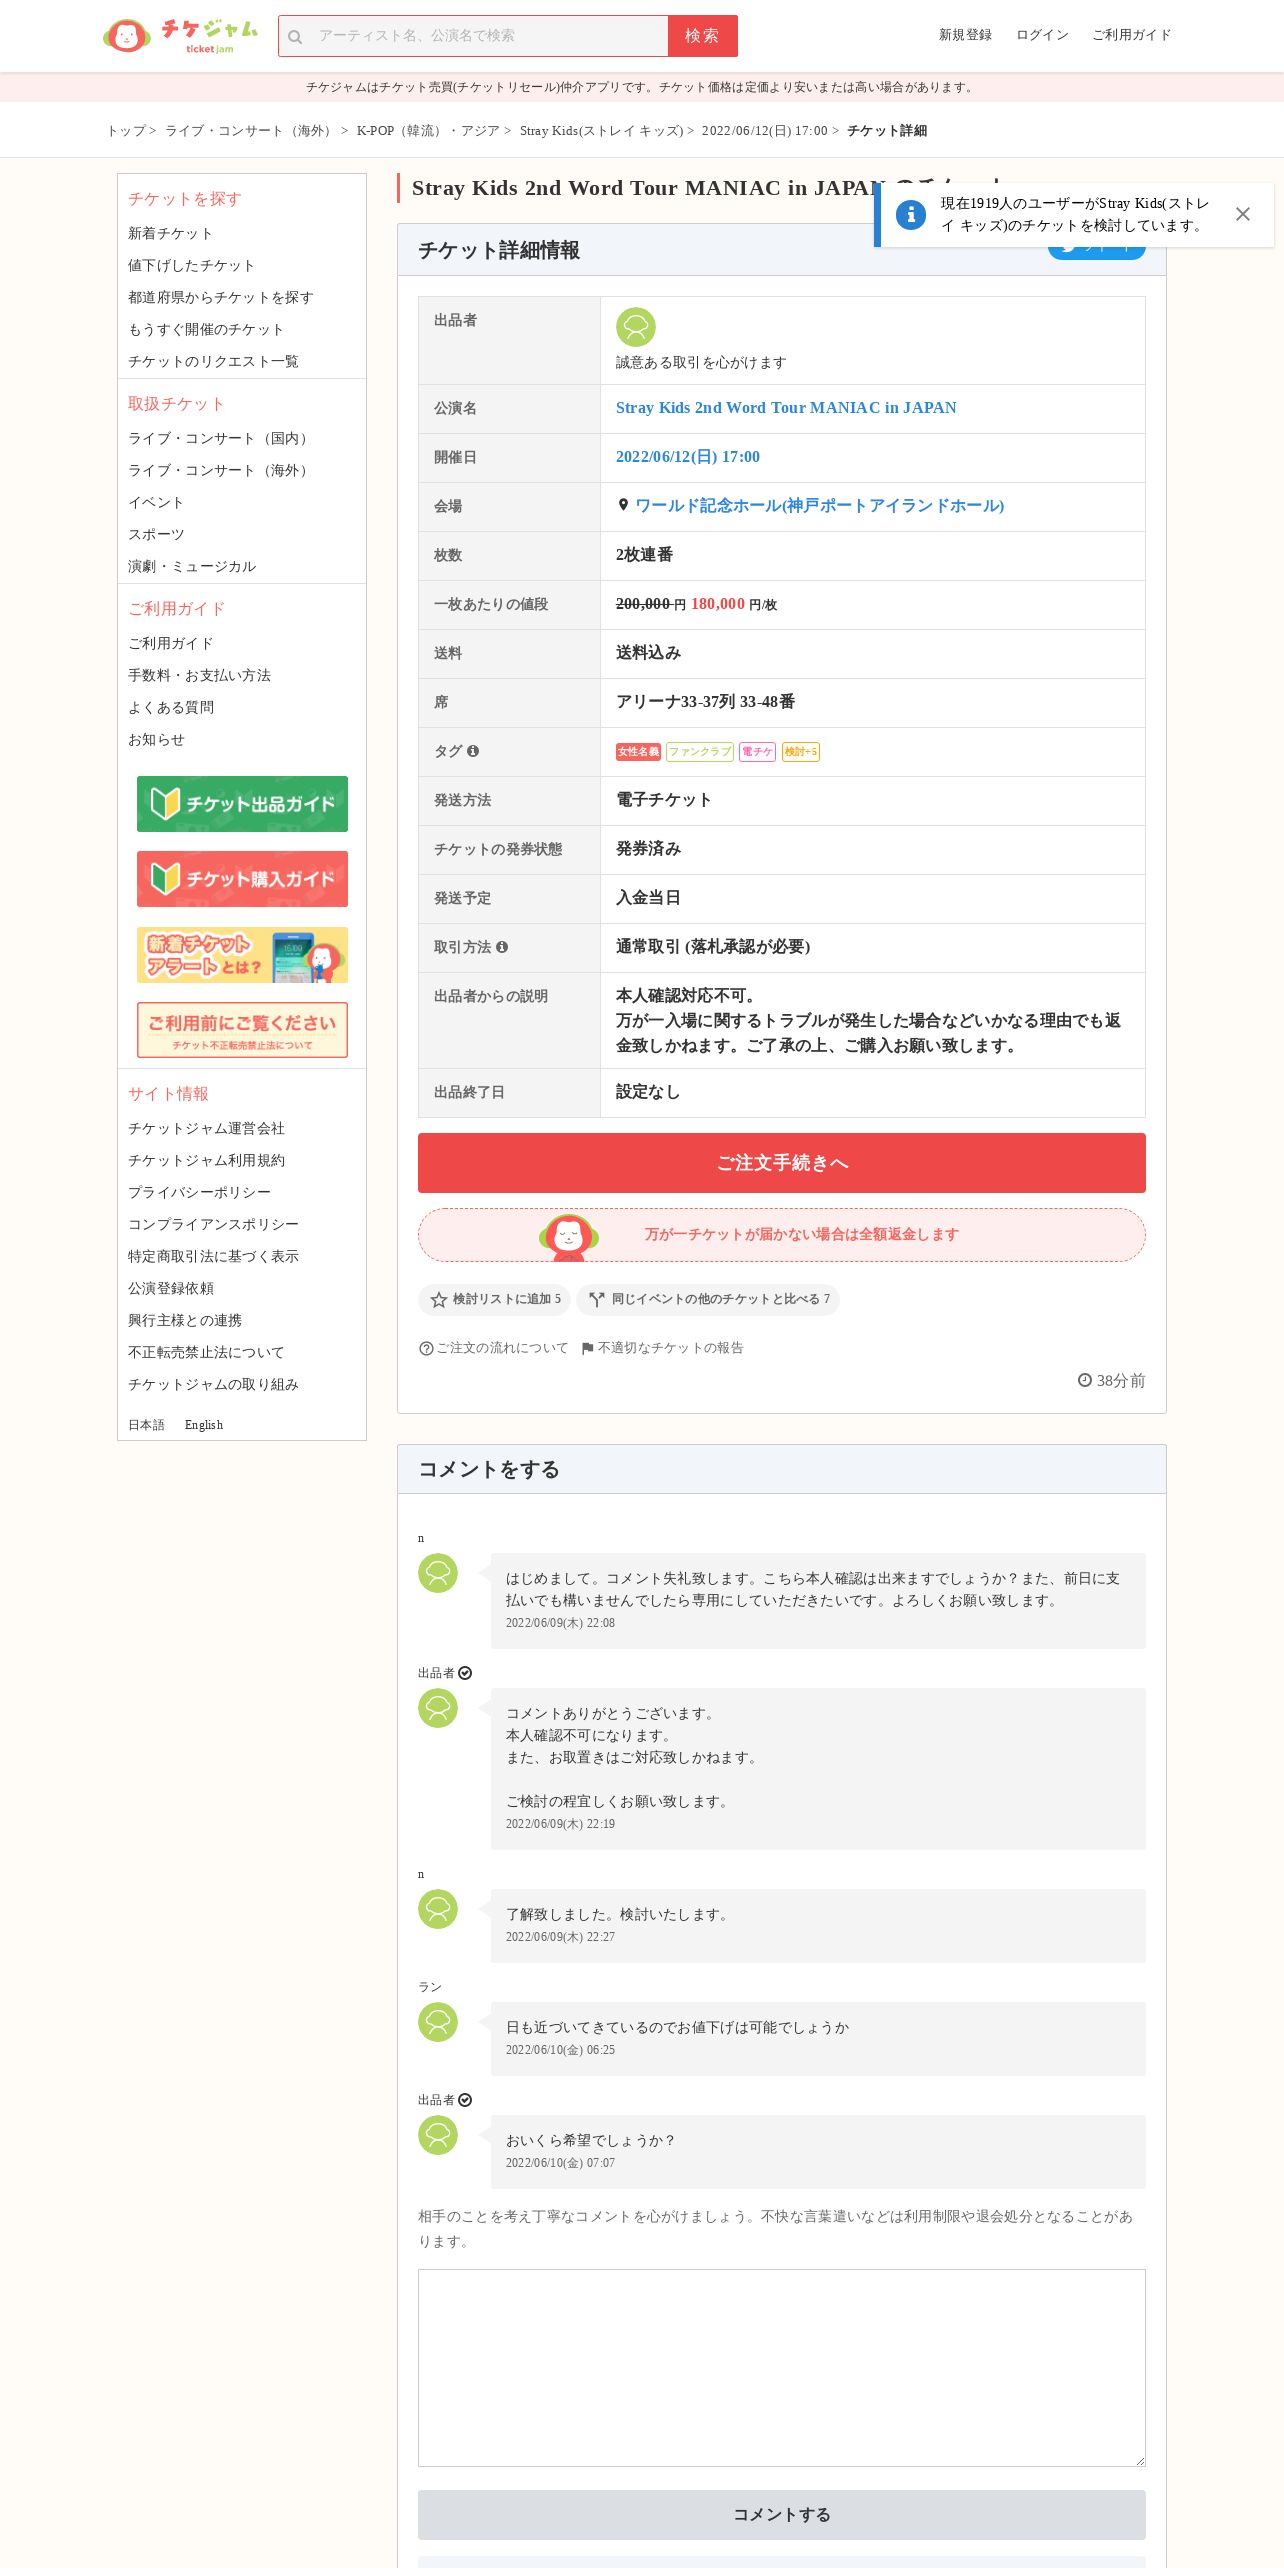Open 新規登録 in header

(x=965, y=35)
